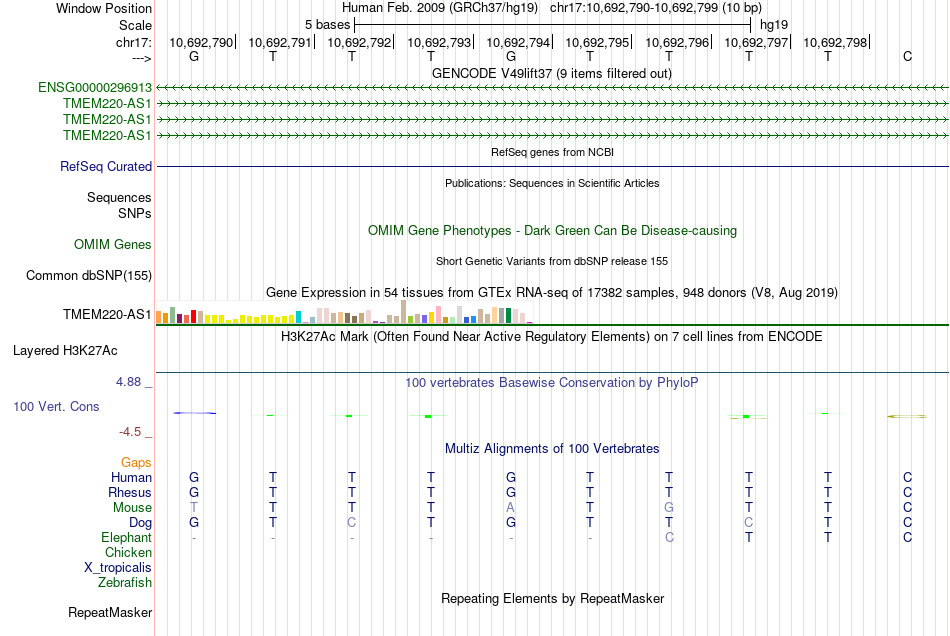The width and height of the screenshot is (950, 636).
Task: Open the Basewise Conservation by PhyloP title
Action: (551, 383)
